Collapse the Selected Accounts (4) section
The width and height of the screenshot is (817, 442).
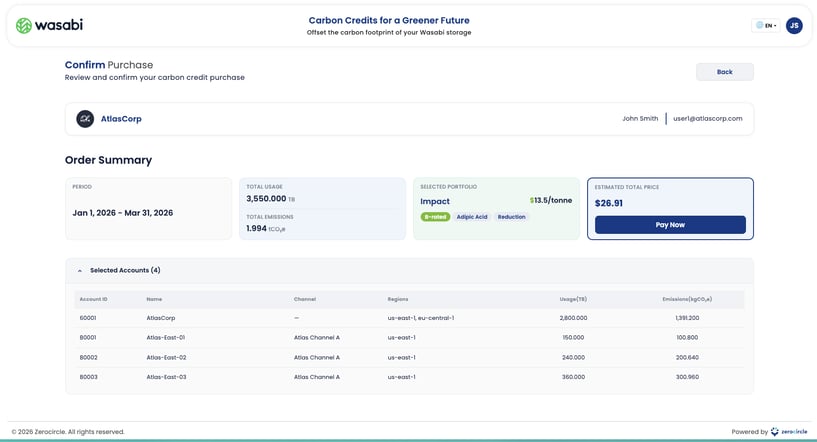tap(80, 271)
